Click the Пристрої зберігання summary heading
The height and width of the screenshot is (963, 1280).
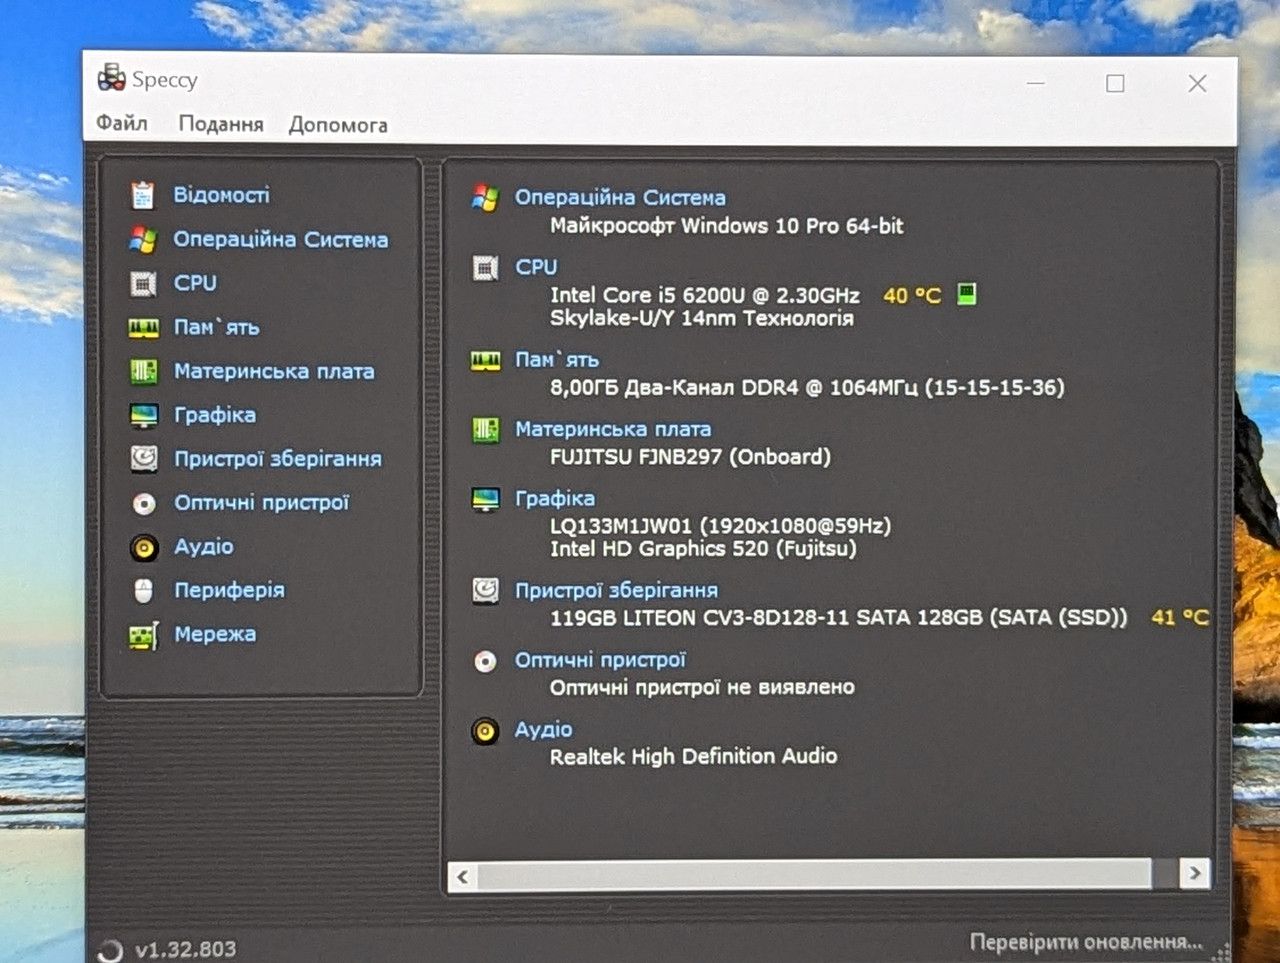(x=616, y=591)
